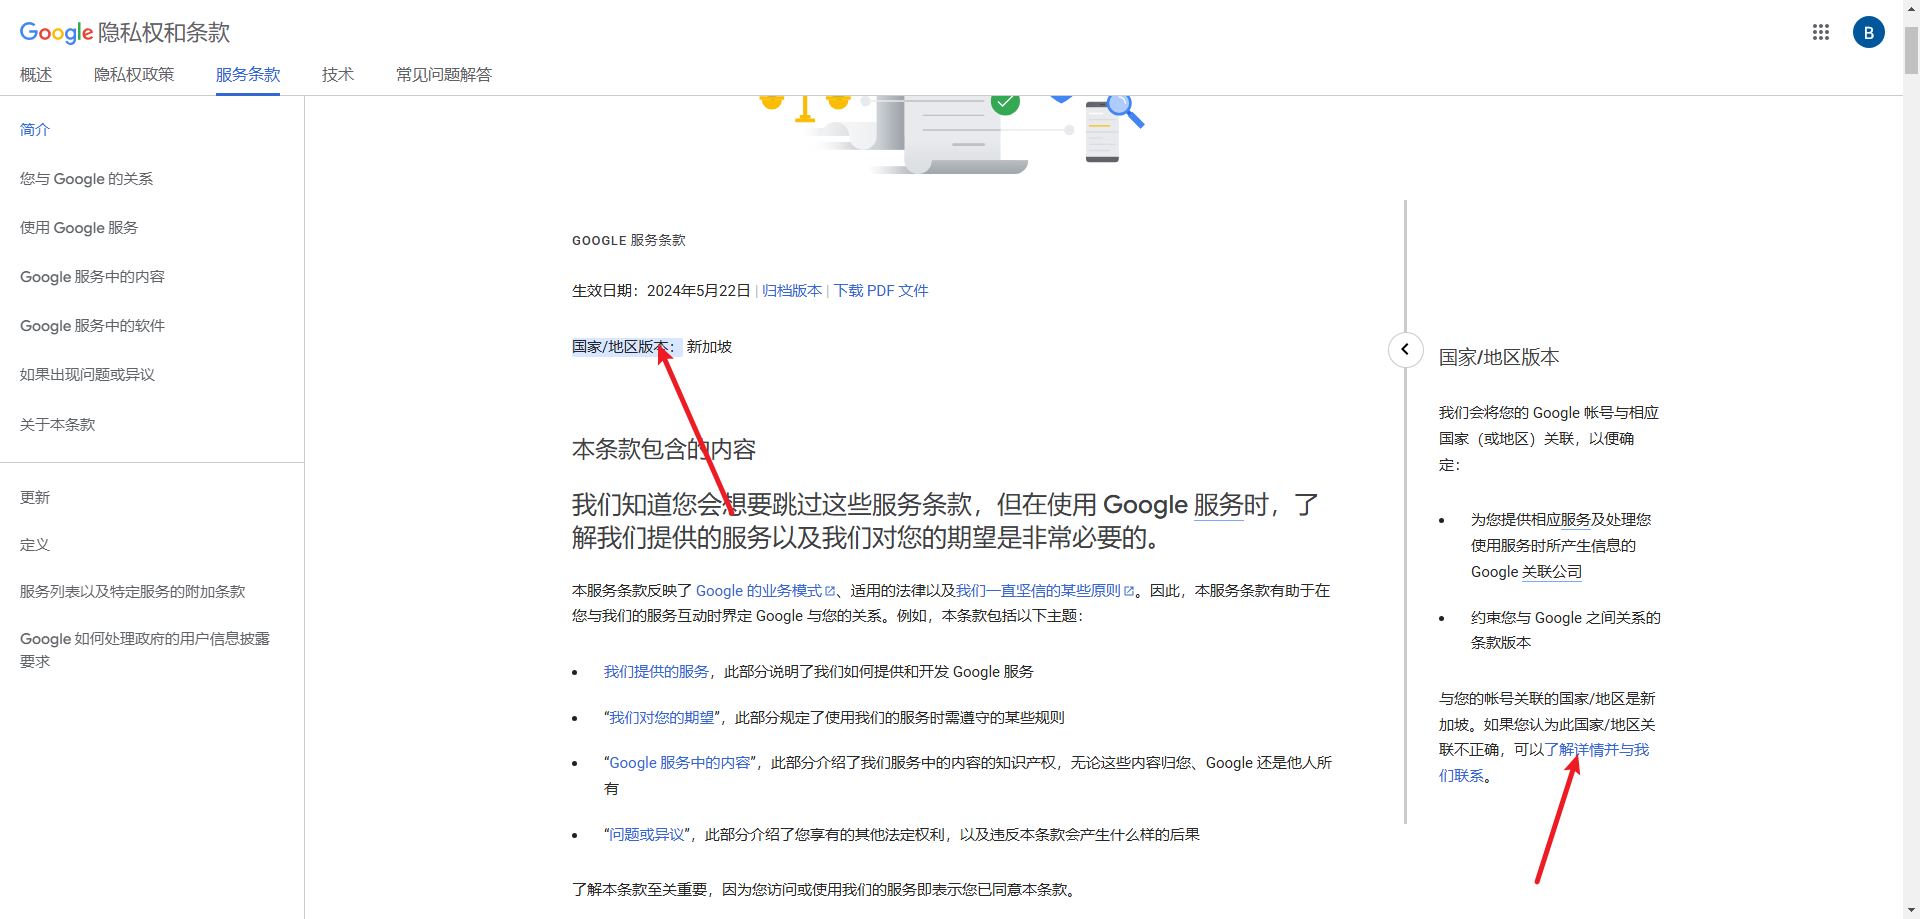1920x919 pixels.
Task: Click the scrollbar up arrow
Action: coord(1911,8)
